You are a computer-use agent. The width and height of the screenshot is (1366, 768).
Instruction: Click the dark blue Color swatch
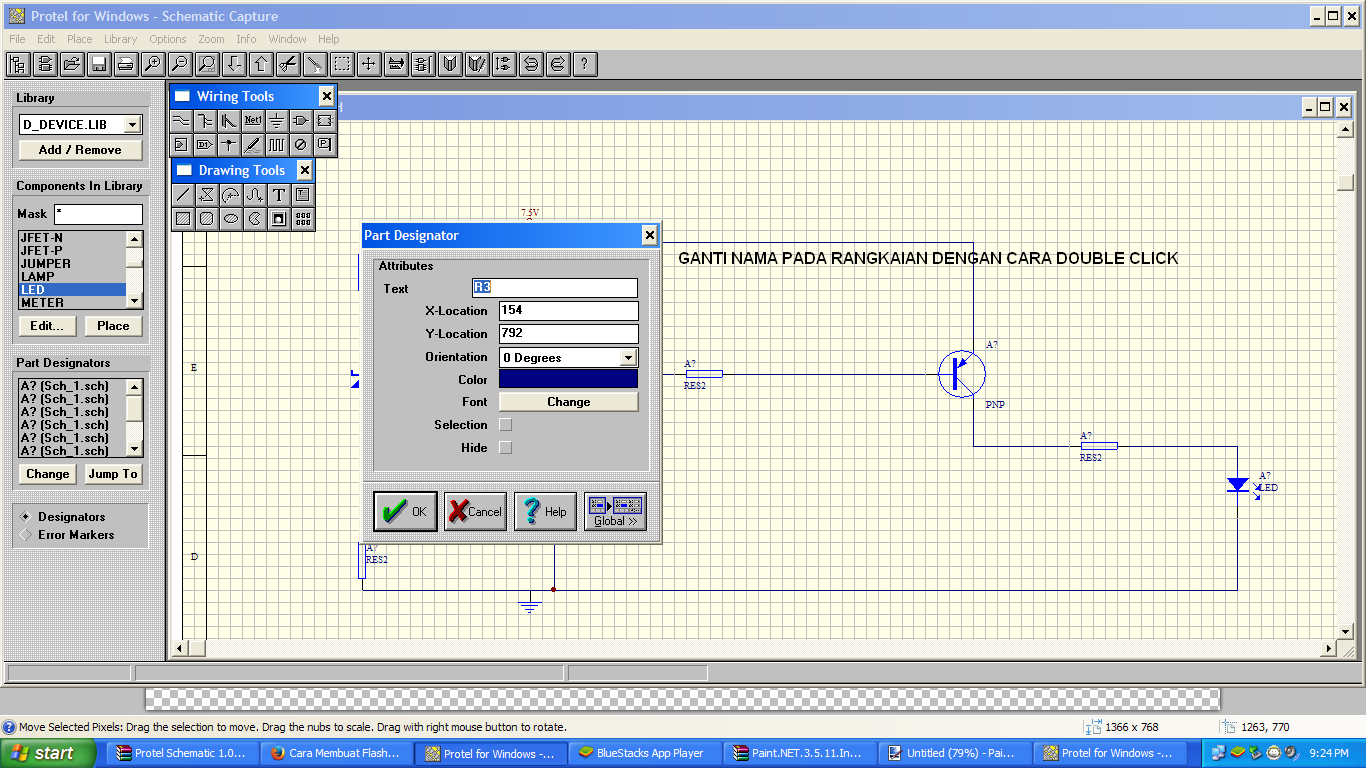coord(568,380)
